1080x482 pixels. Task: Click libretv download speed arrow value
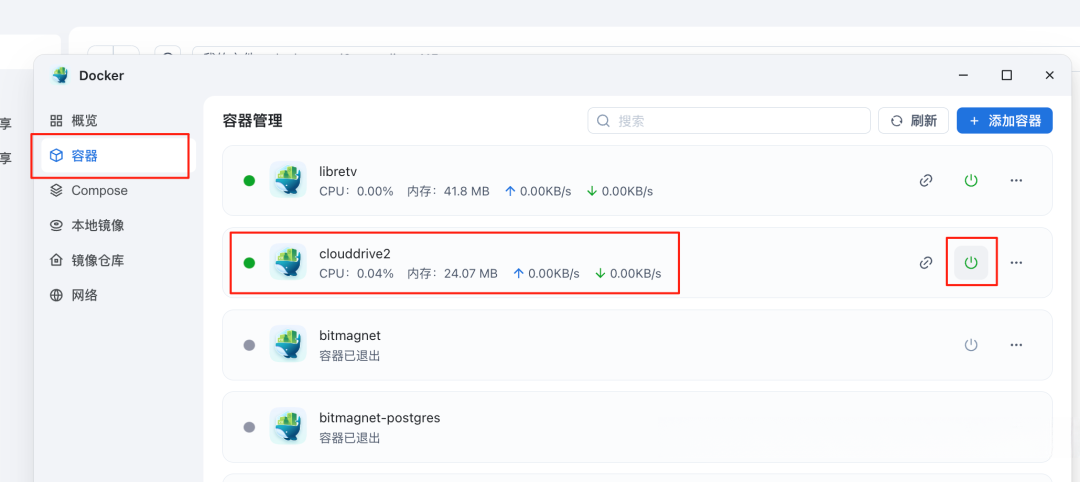pyautogui.click(x=620, y=191)
